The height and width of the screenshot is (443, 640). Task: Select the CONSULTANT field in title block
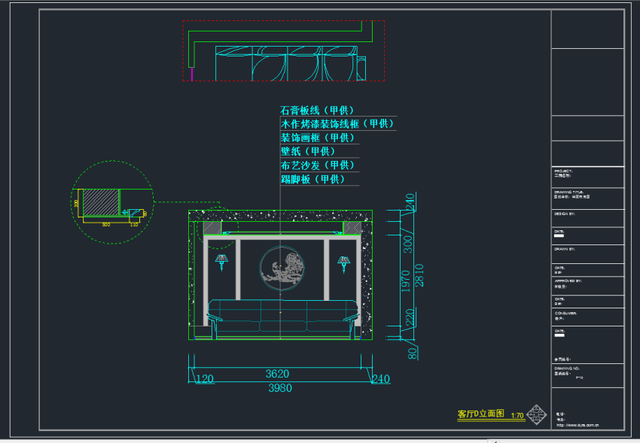[588, 317]
